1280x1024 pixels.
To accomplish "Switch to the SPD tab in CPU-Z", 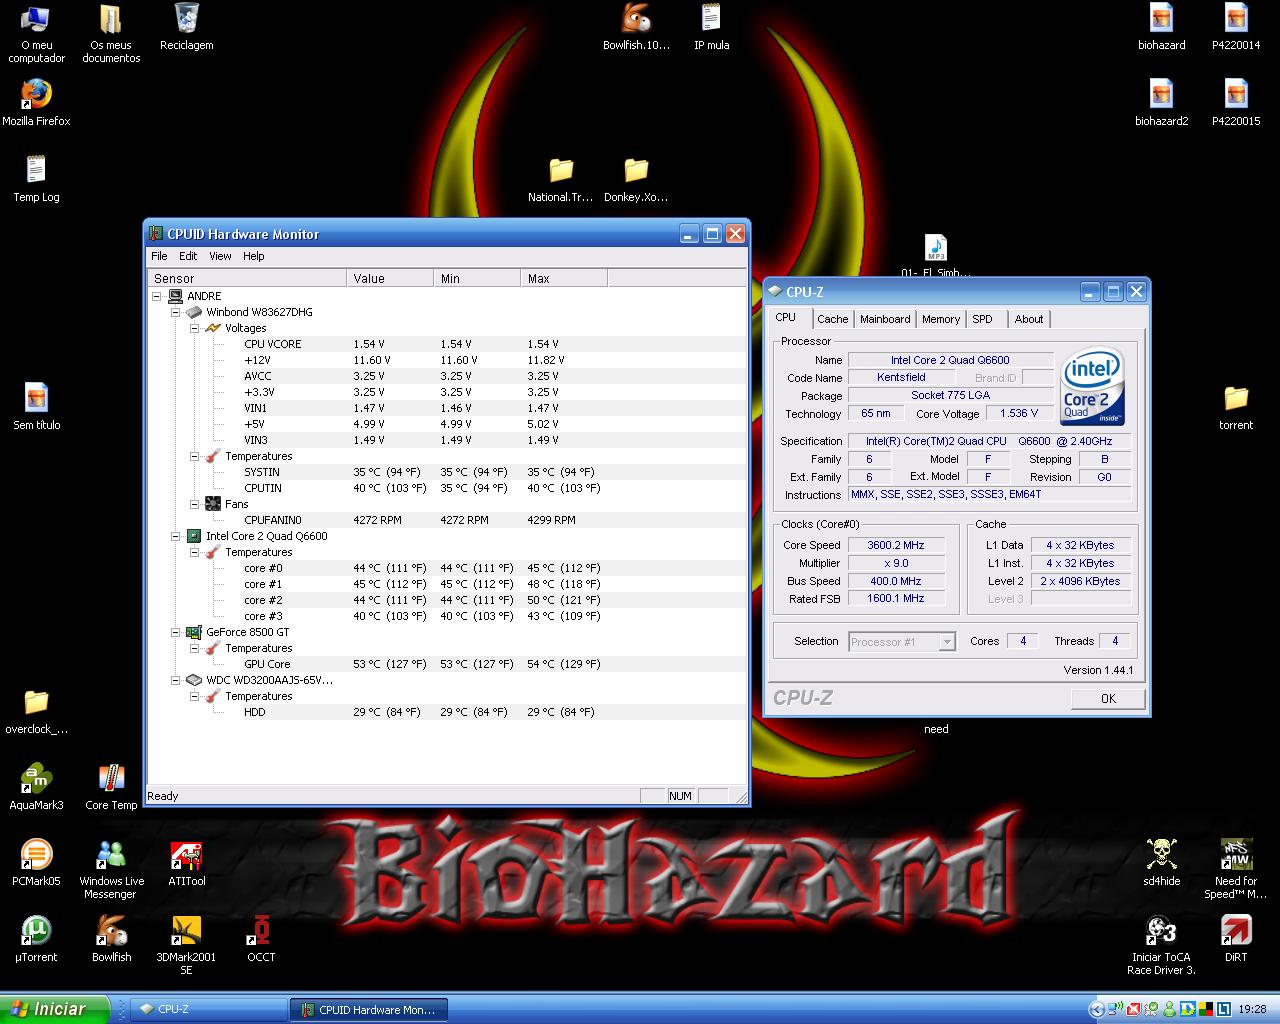I will click(983, 319).
